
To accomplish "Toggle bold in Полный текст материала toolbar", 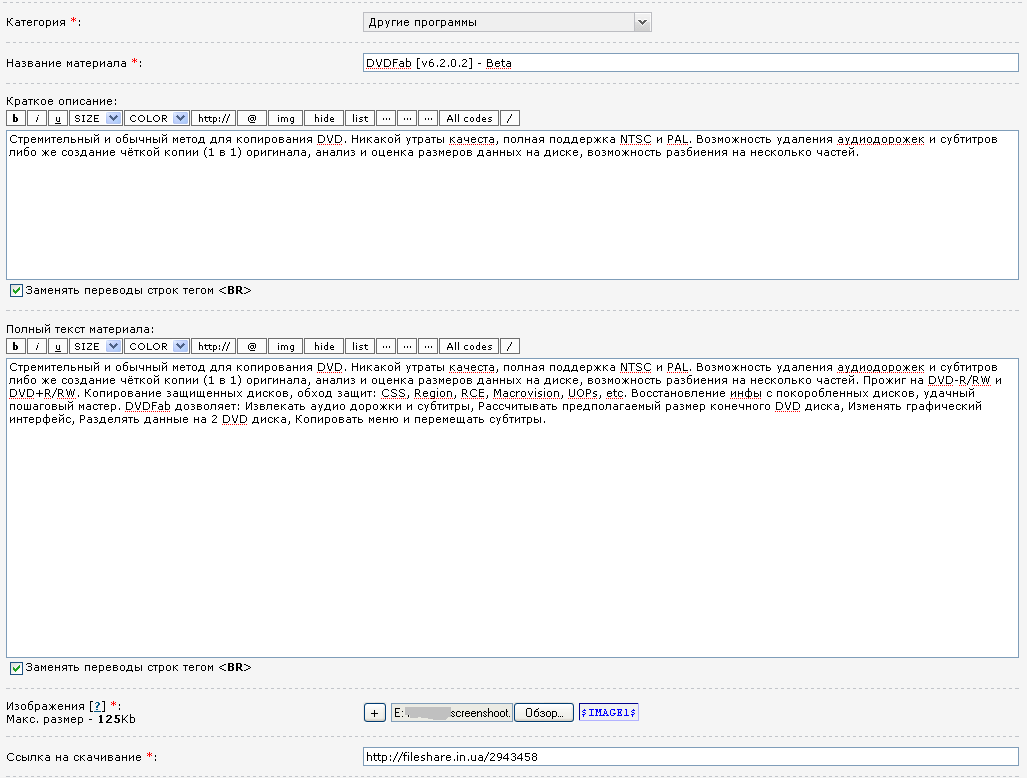I will [x=16, y=346].
